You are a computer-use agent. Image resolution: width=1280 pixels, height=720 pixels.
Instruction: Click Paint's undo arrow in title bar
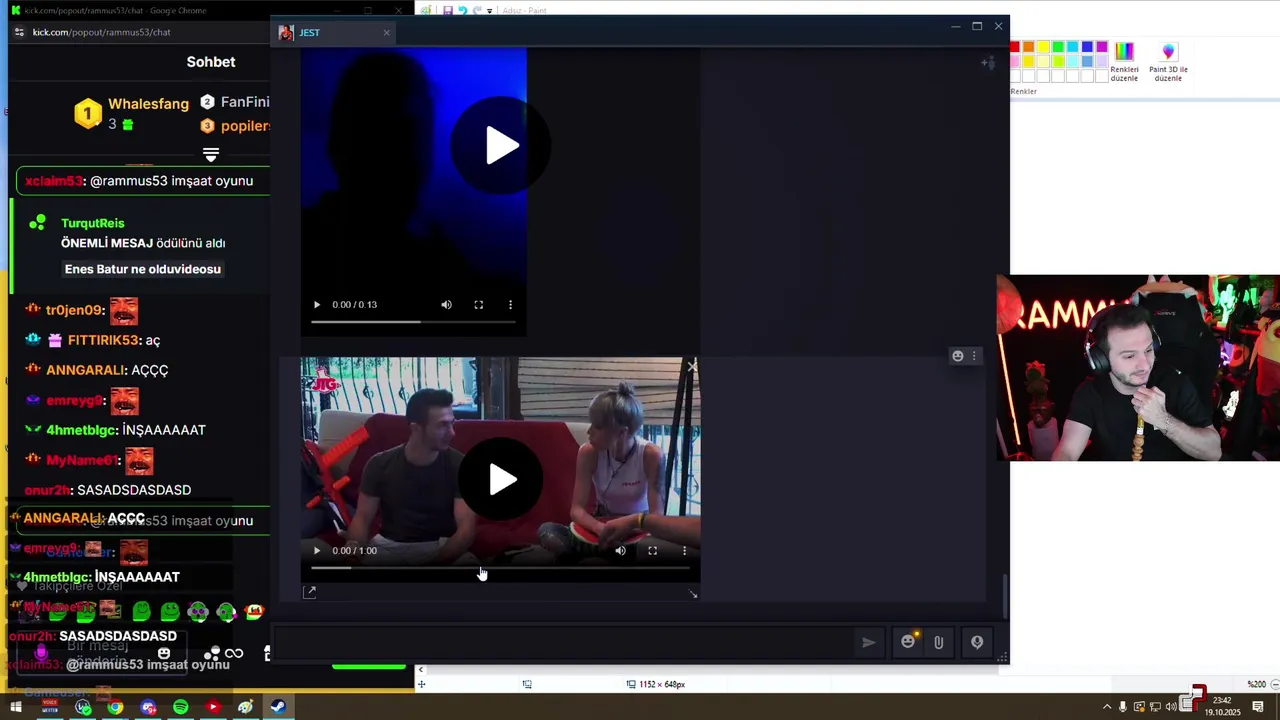point(461,10)
